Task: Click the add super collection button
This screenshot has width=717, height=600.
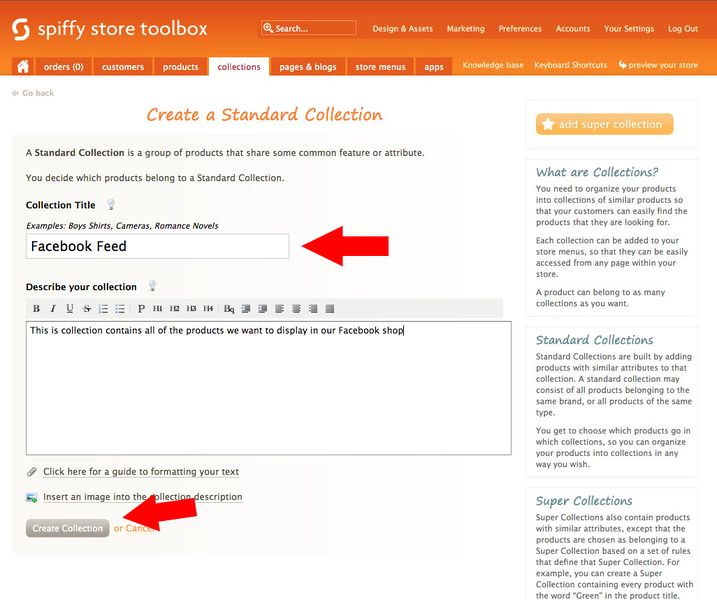Action: click(604, 124)
